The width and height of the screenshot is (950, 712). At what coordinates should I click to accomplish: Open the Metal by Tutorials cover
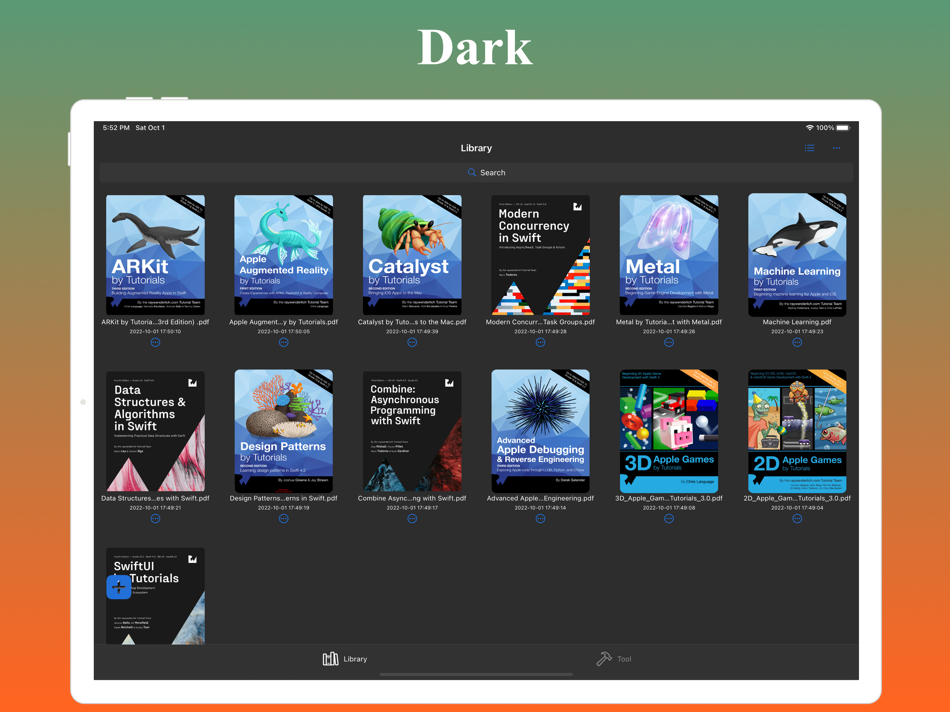(x=669, y=255)
